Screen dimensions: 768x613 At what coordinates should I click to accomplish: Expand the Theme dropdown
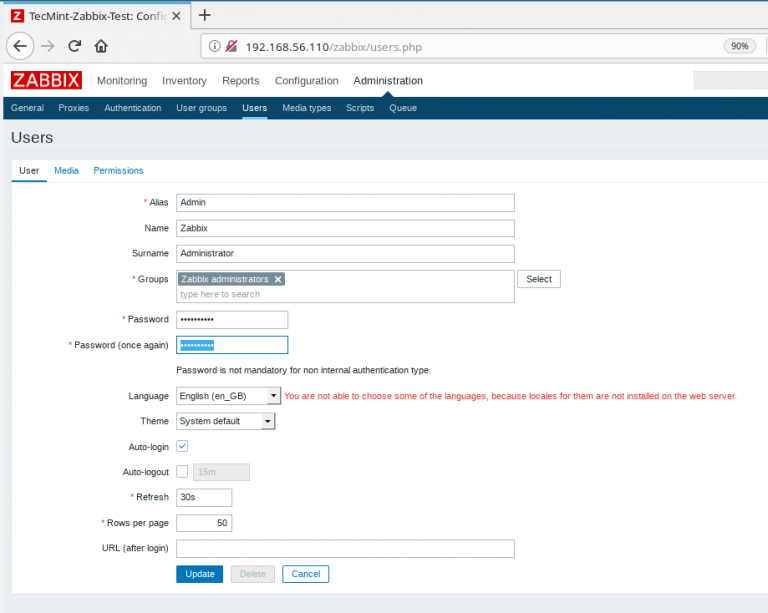(225, 421)
